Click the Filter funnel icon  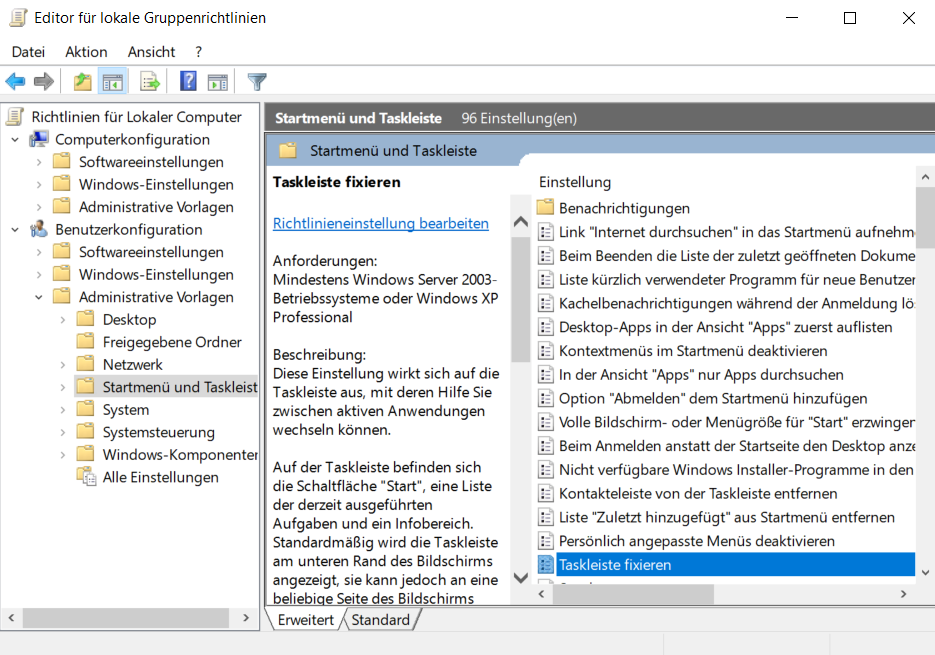click(x=257, y=82)
